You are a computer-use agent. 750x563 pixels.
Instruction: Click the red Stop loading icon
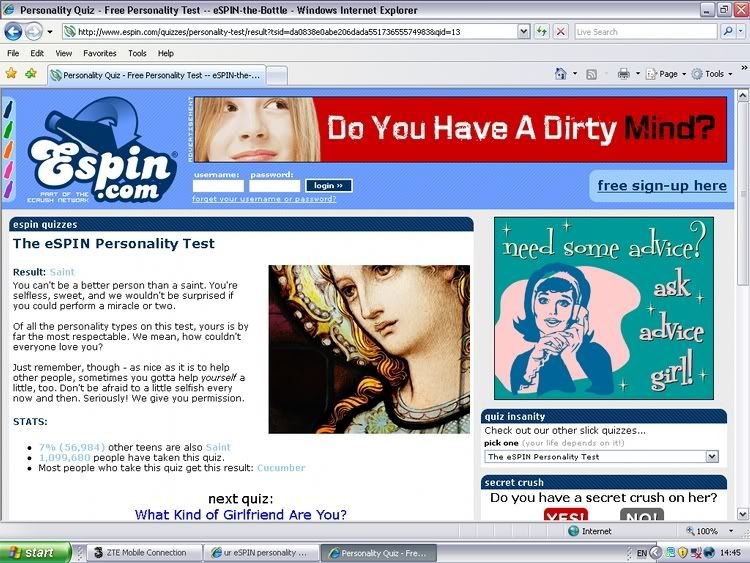tap(561, 32)
